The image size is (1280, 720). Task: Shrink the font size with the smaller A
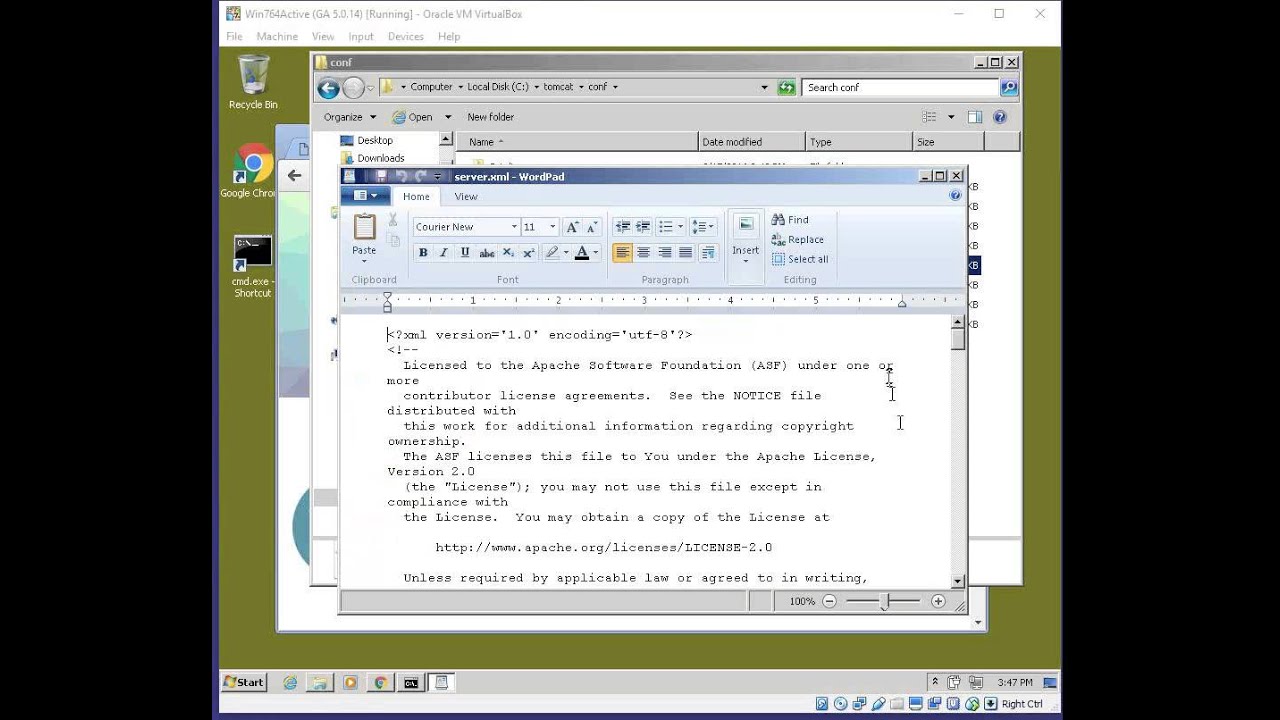(591, 227)
